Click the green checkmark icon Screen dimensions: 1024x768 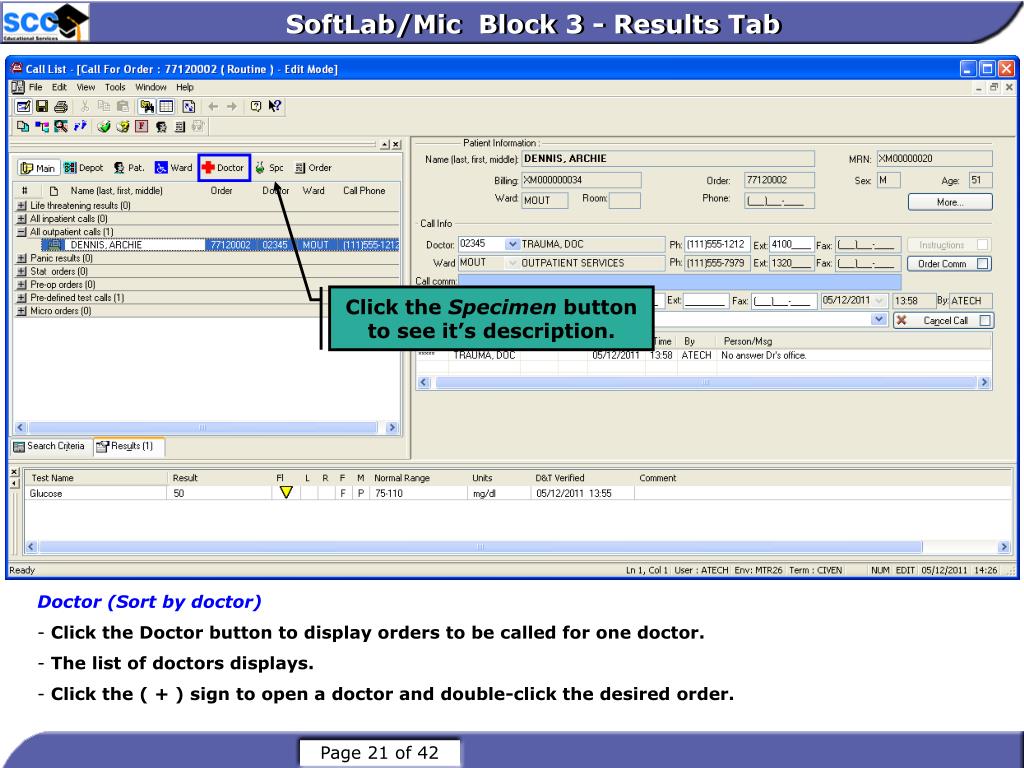tap(103, 126)
